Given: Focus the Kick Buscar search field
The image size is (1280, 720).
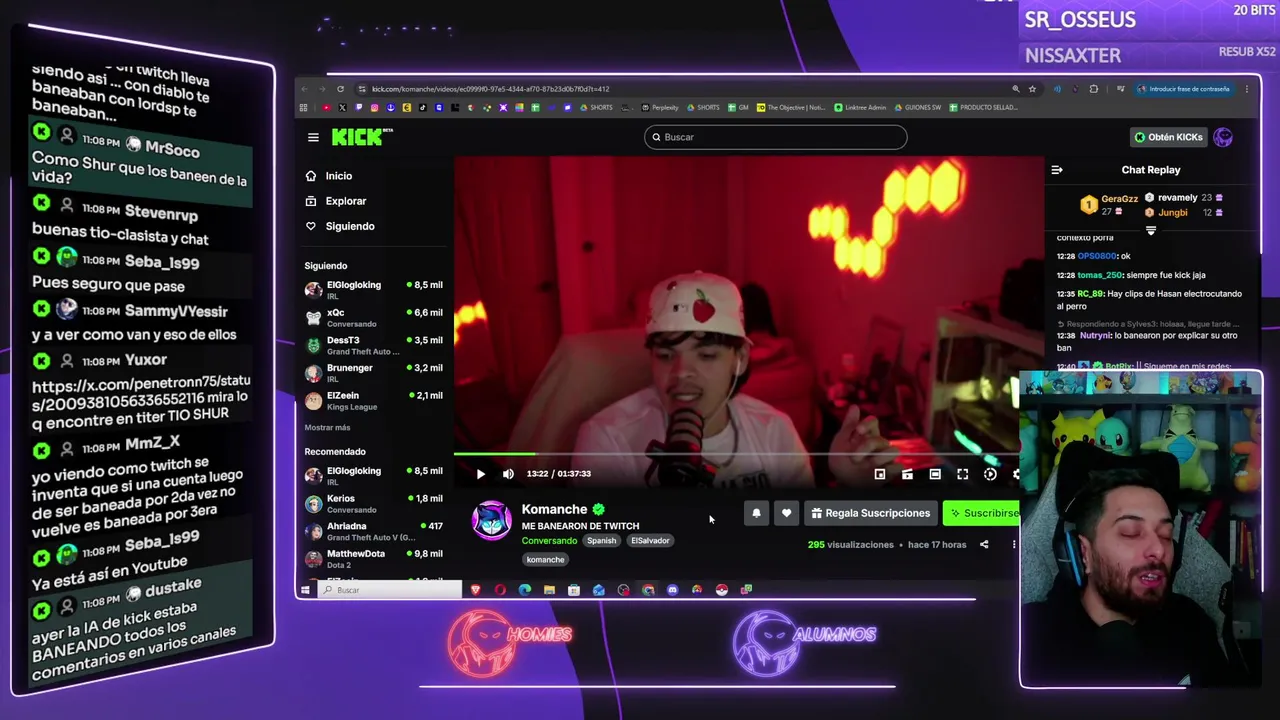Looking at the screenshot, I should pyautogui.click(x=775, y=137).
